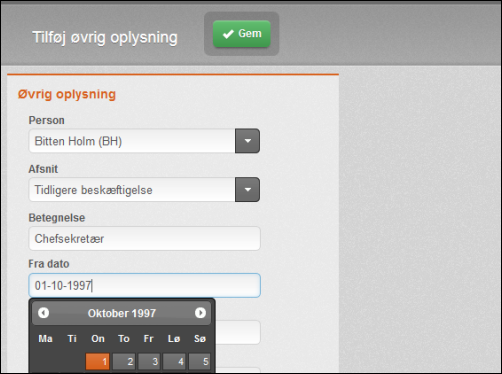Go to next month in the calendar
The height and width of the screenshot is (374, 502).
200,313
